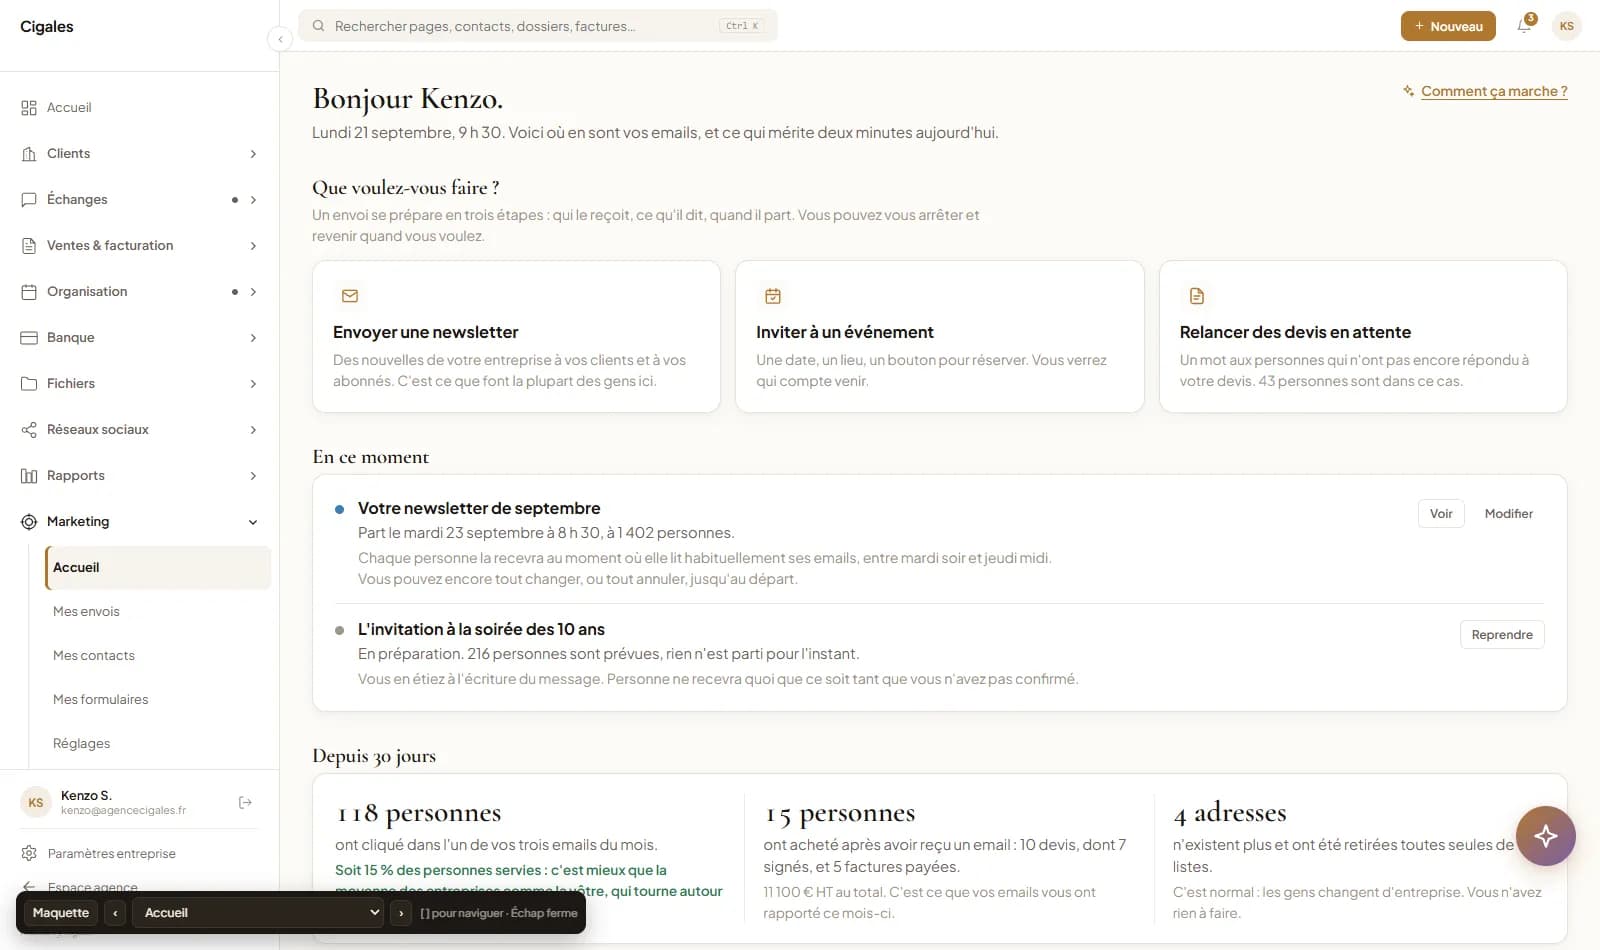Click Voir for the September newsletter
The width and height of the screenshot is (1600, 950).
tap(1441, 513)
